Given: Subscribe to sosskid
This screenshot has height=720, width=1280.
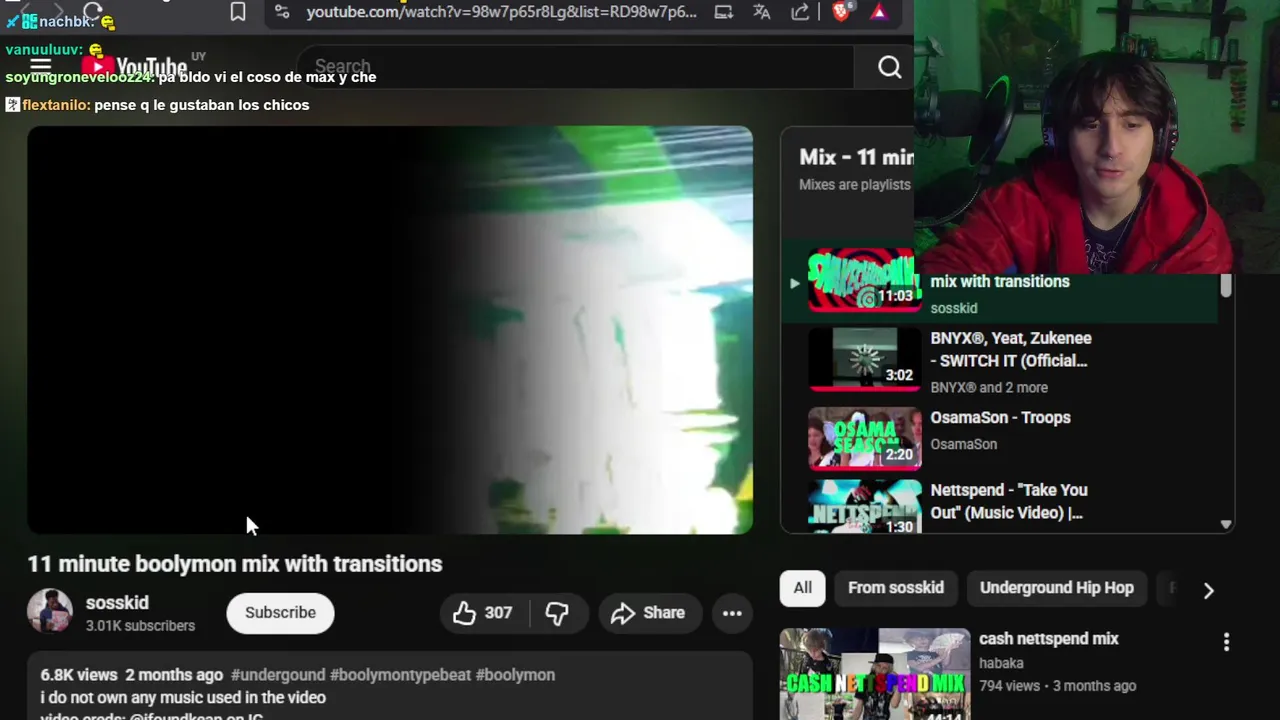Looking at the screenshot, I should (x=280, y=613).
